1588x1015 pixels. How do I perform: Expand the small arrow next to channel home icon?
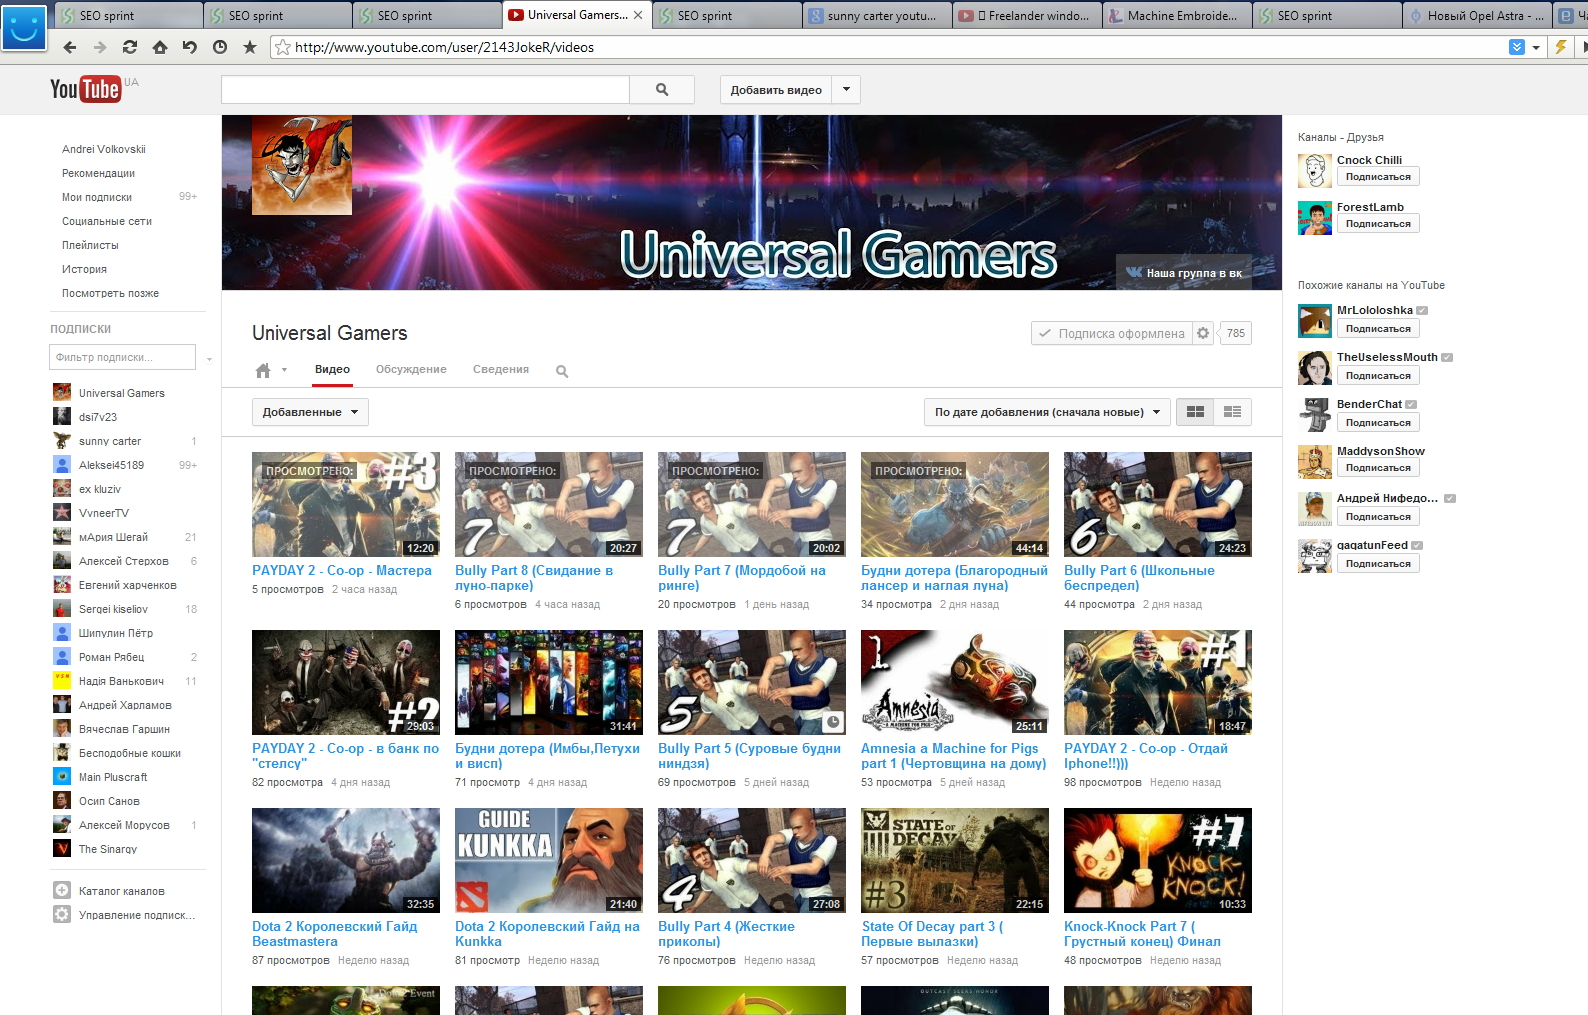click(x=284, y=370)
